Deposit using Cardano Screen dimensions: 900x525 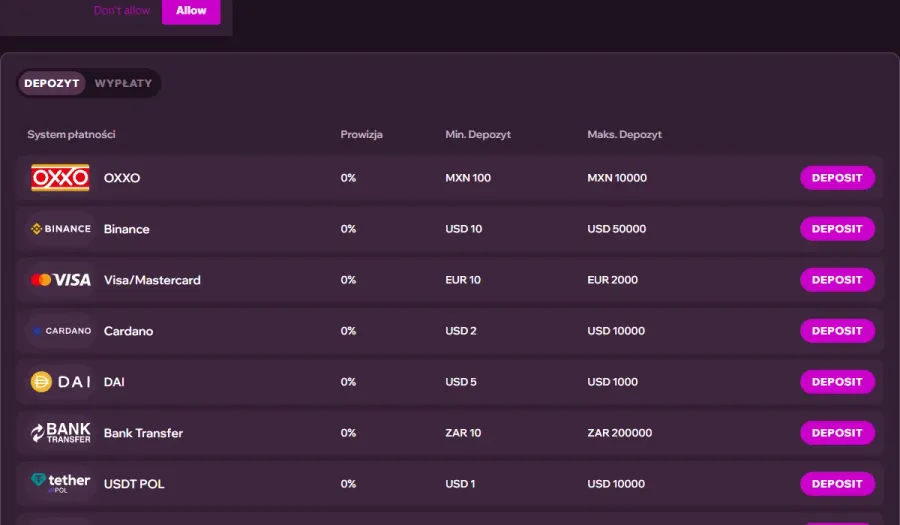click(837, 331)
